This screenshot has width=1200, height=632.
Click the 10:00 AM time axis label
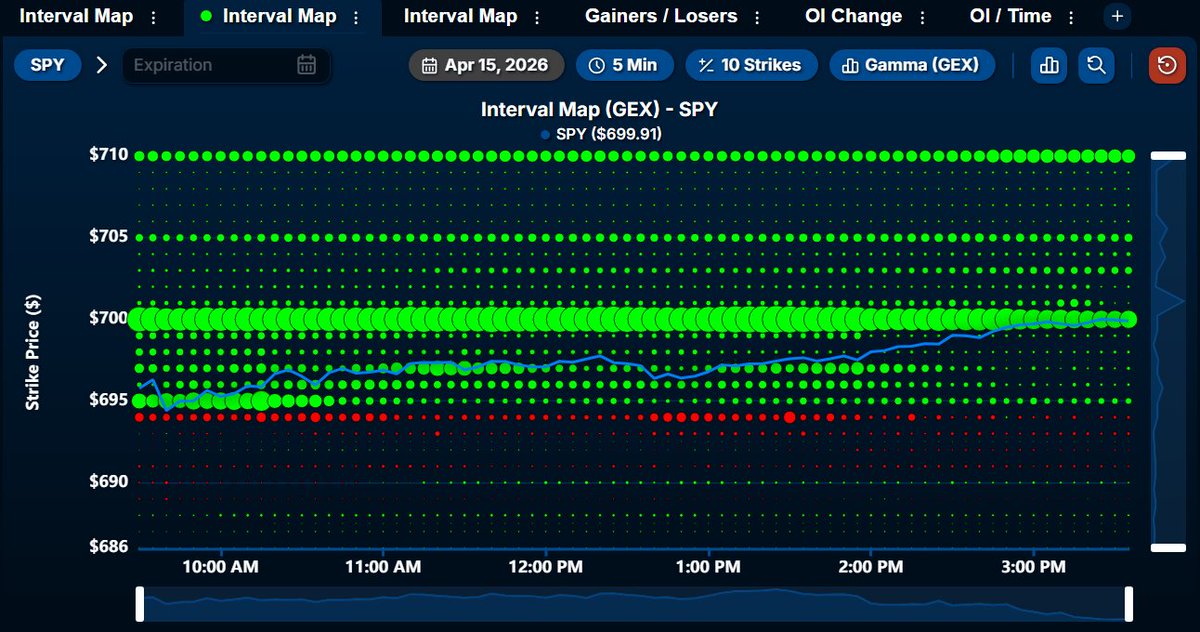click(x=220, y=567)
